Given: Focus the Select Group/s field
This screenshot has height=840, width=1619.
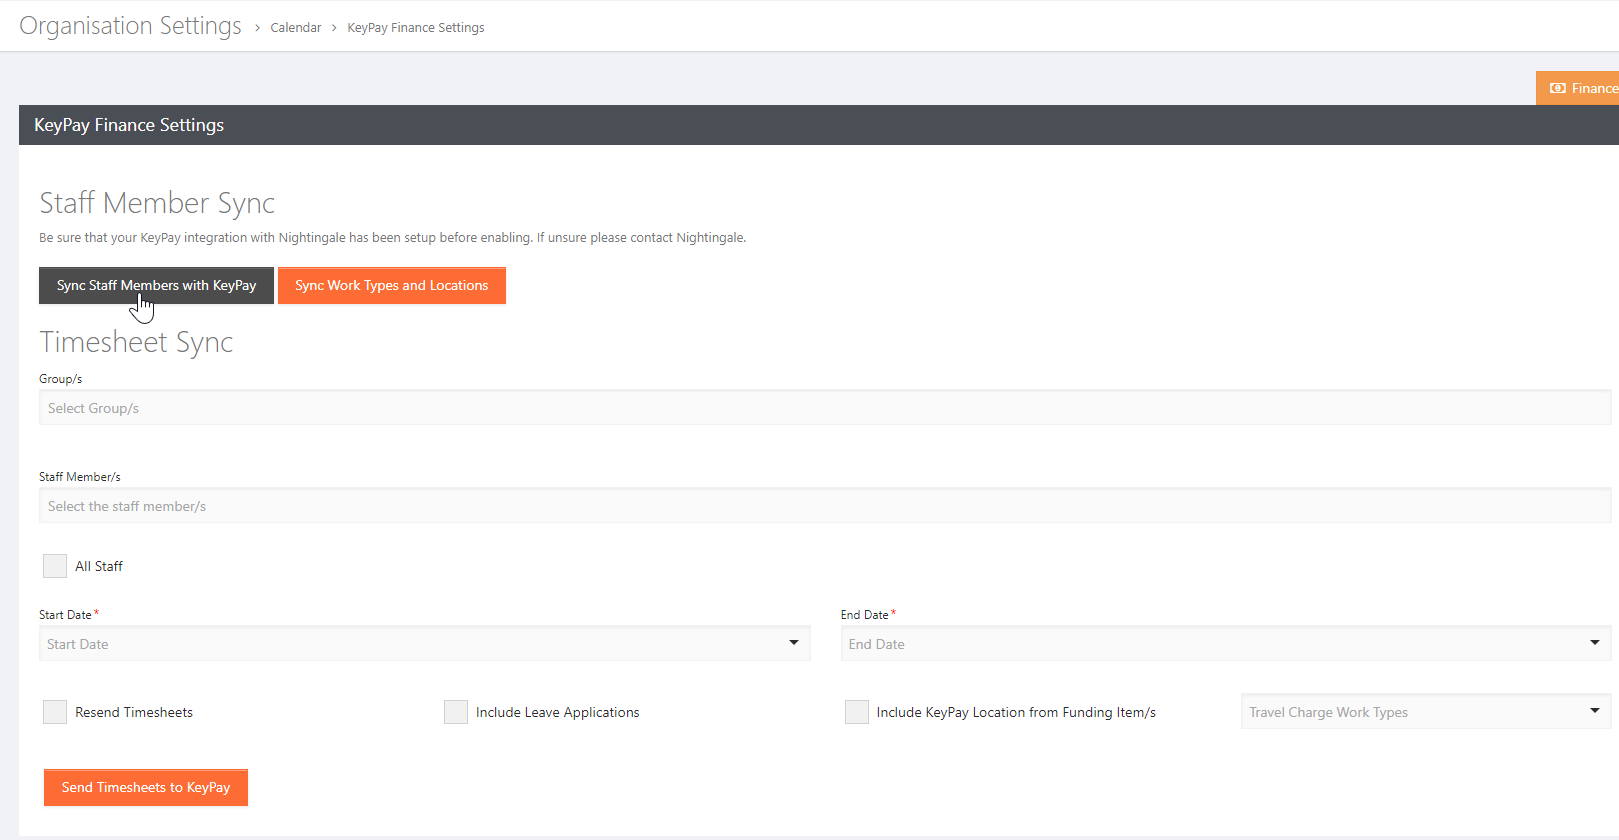Looking at the screenshot, I should click(825, 408).
